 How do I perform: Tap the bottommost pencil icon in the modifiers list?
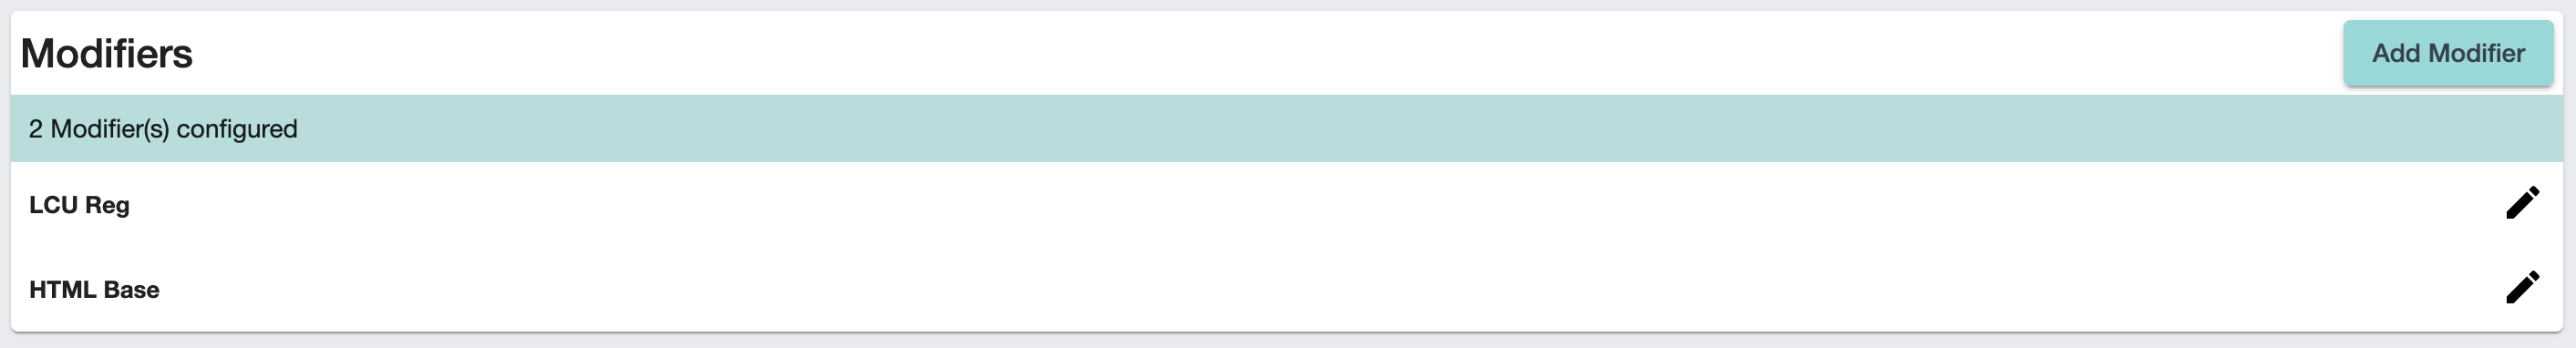(x=2522, y=287)
